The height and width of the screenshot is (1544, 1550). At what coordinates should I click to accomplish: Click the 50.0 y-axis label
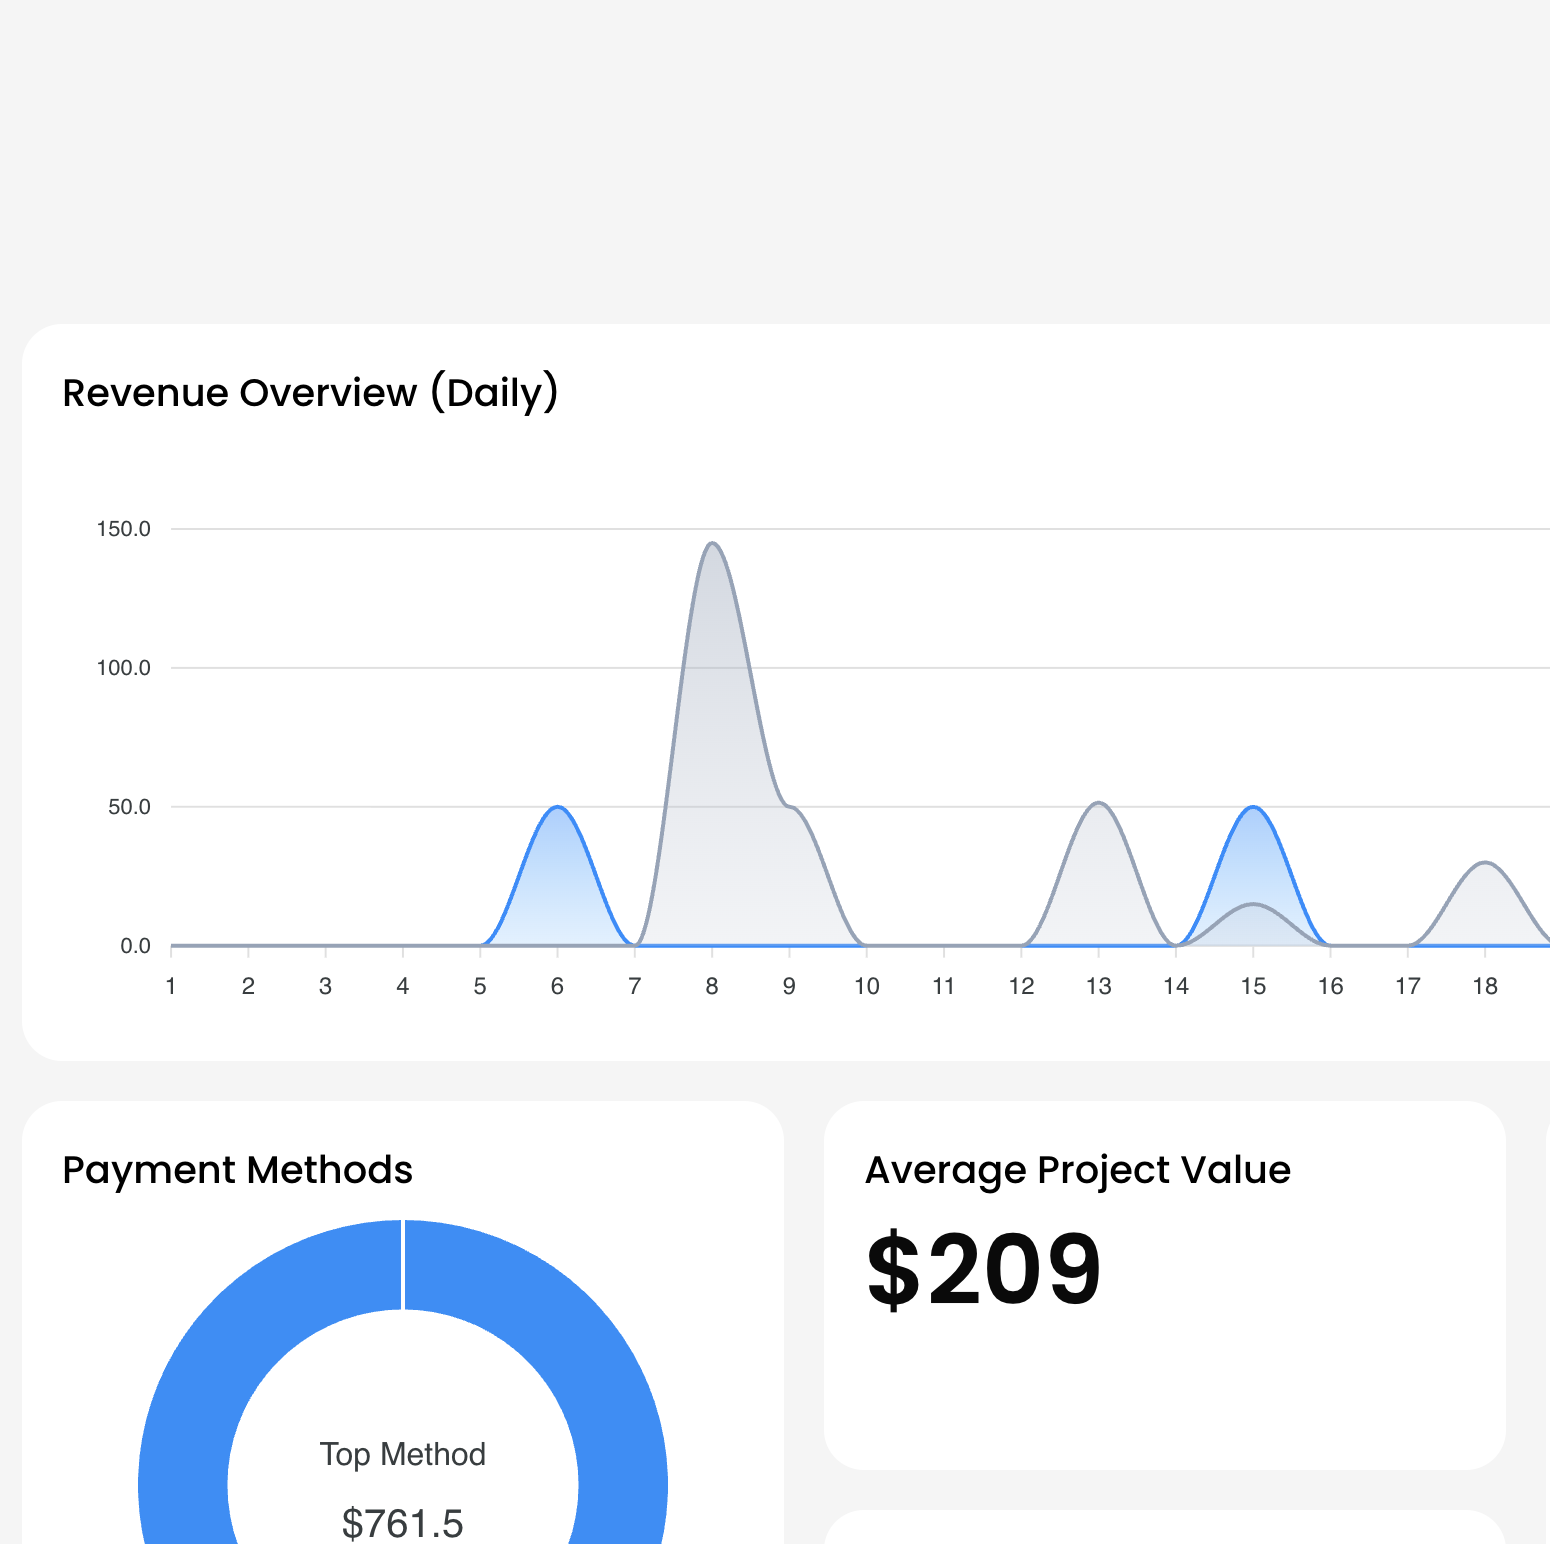pos(129,807)
